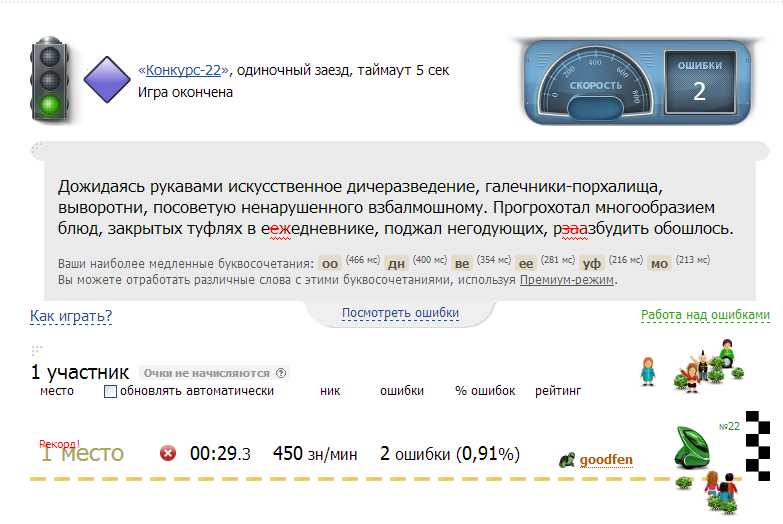The height and width of the screenshot is (524, 783).
Task: Click the 450 зн/мин speed value
Action: [315, 454]
